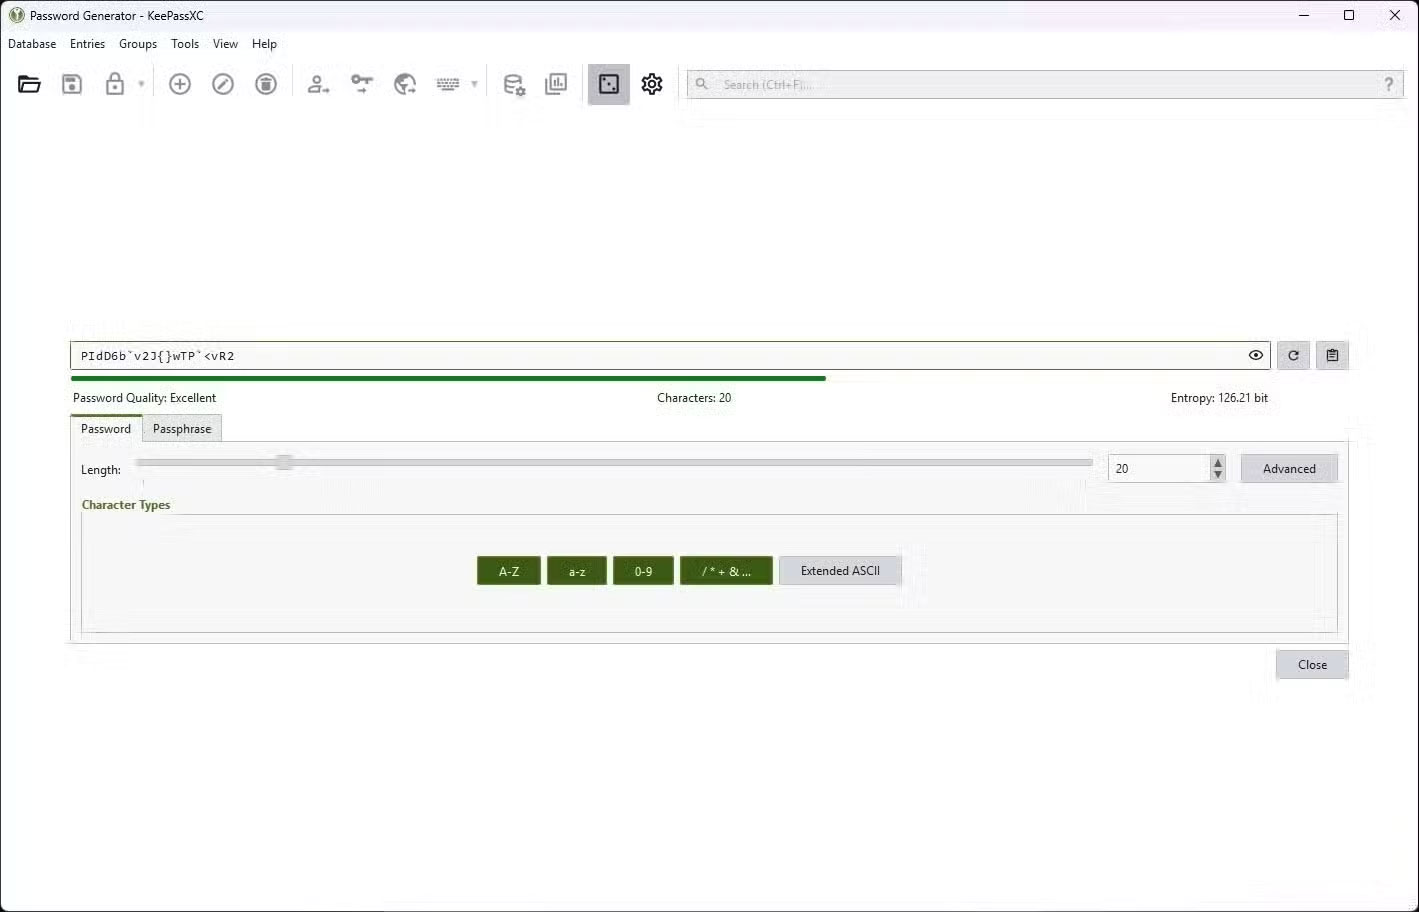Regenerate the password with the refresh icon

click(x=1292, y=355)
